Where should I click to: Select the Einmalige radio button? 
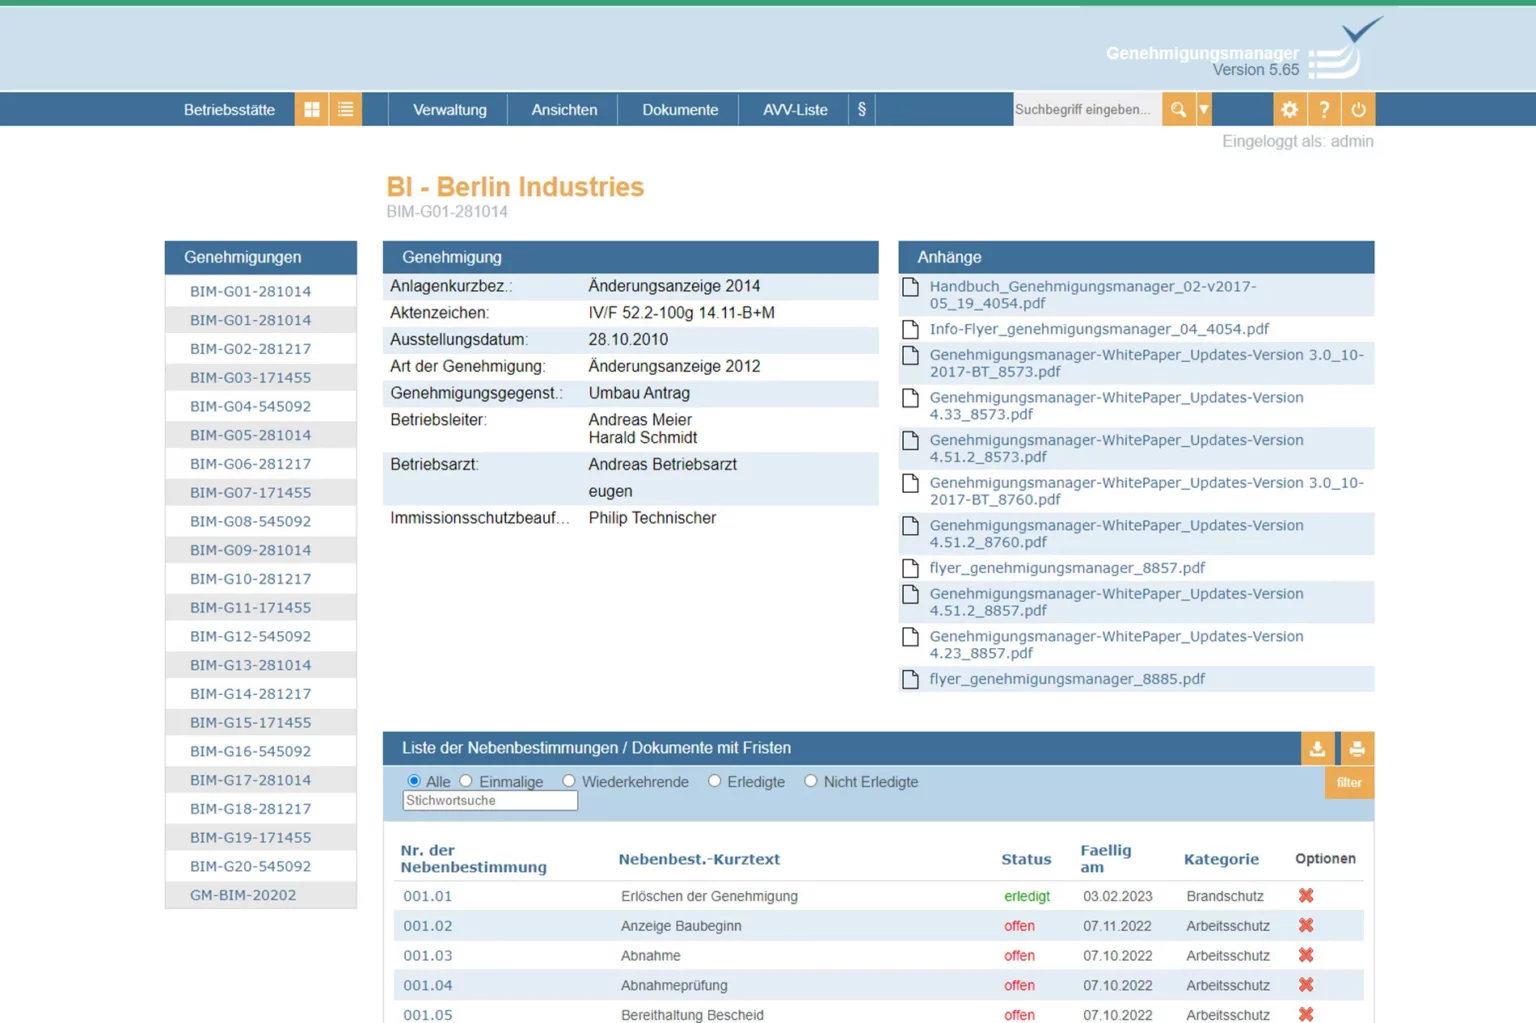pos(466,781)
